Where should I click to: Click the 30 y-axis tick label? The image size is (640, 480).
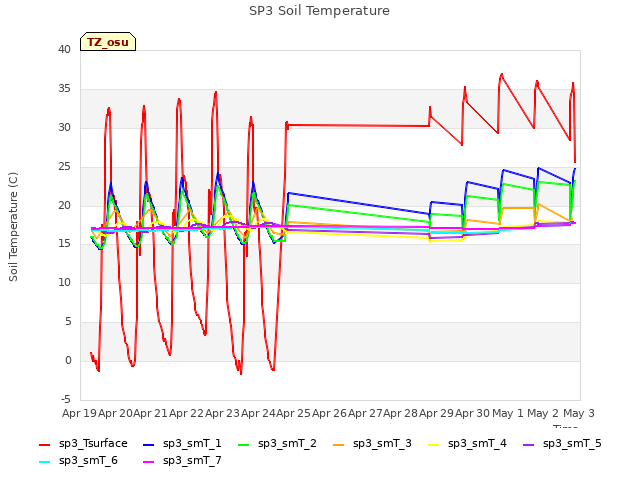click(64, 128)
